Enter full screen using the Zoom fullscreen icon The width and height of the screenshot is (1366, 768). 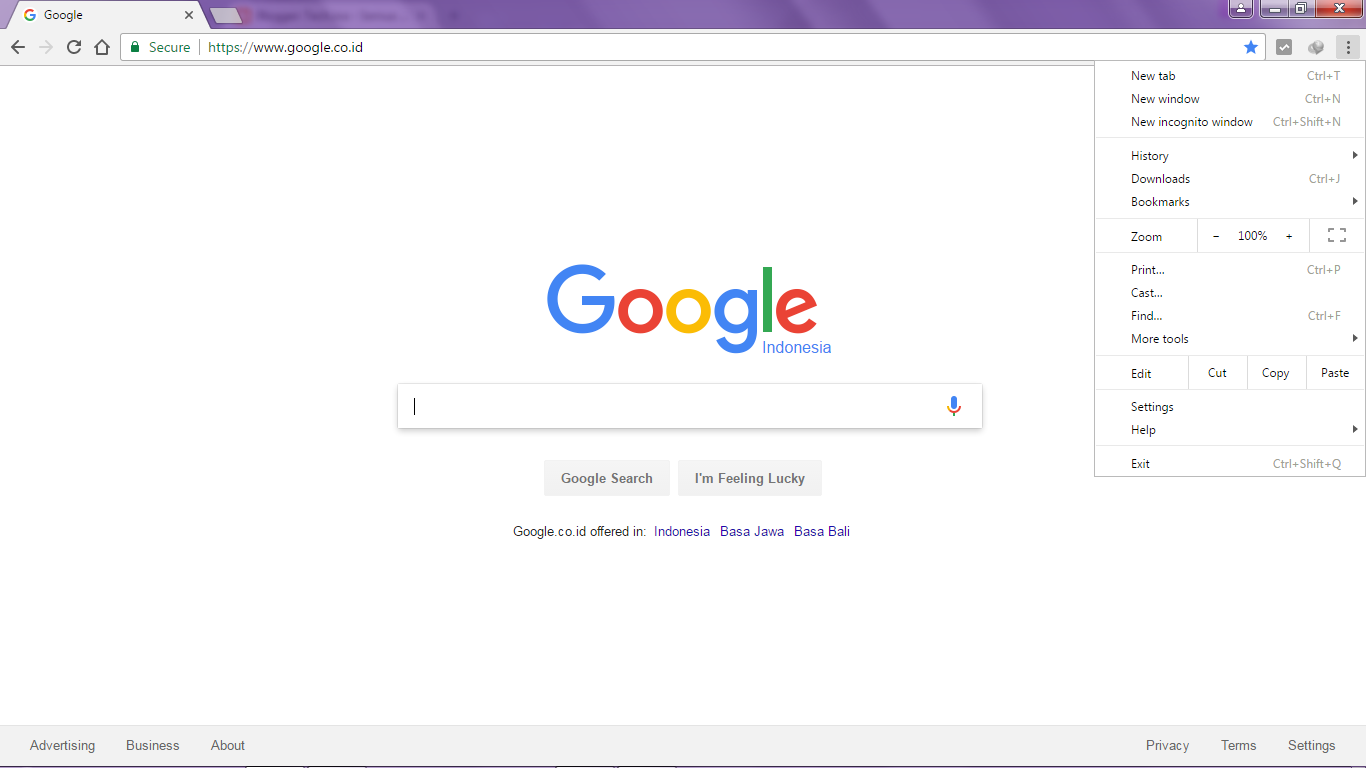coord(1337,235)
